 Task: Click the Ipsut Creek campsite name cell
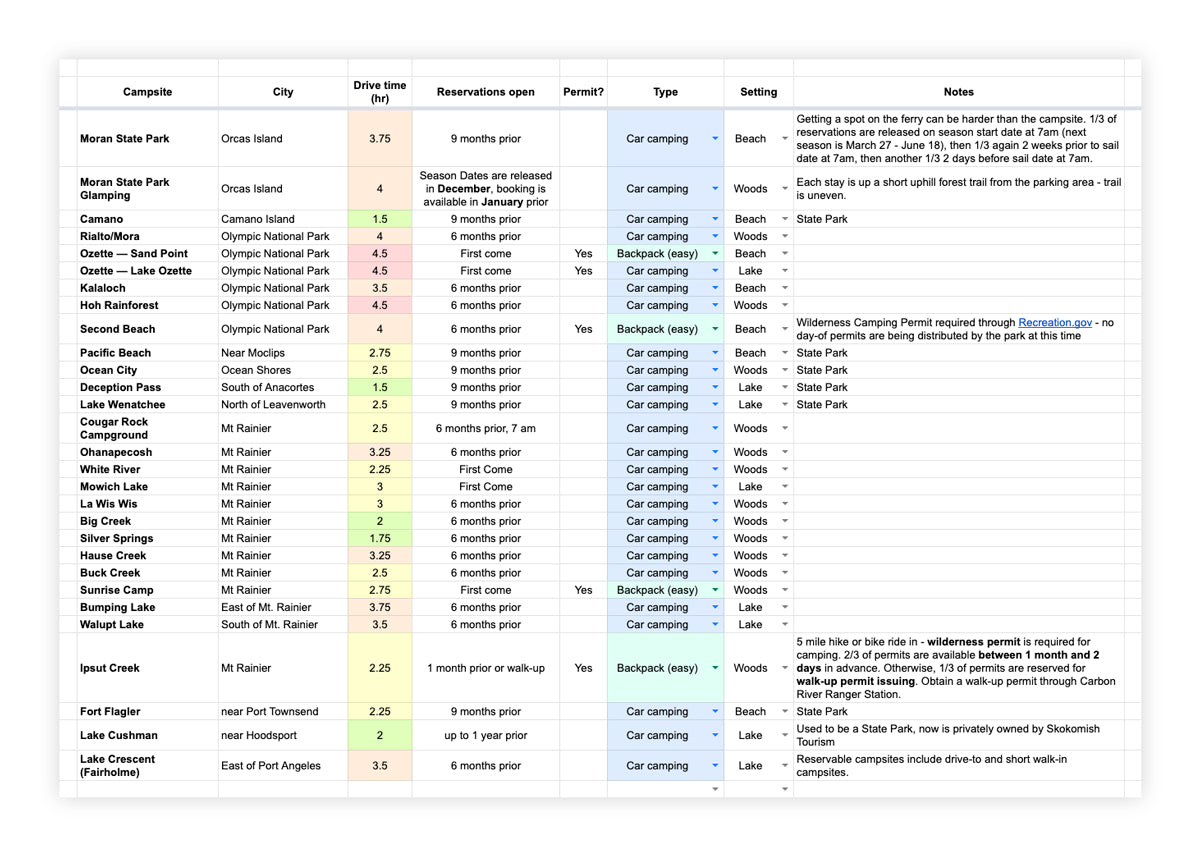point(147,668)
